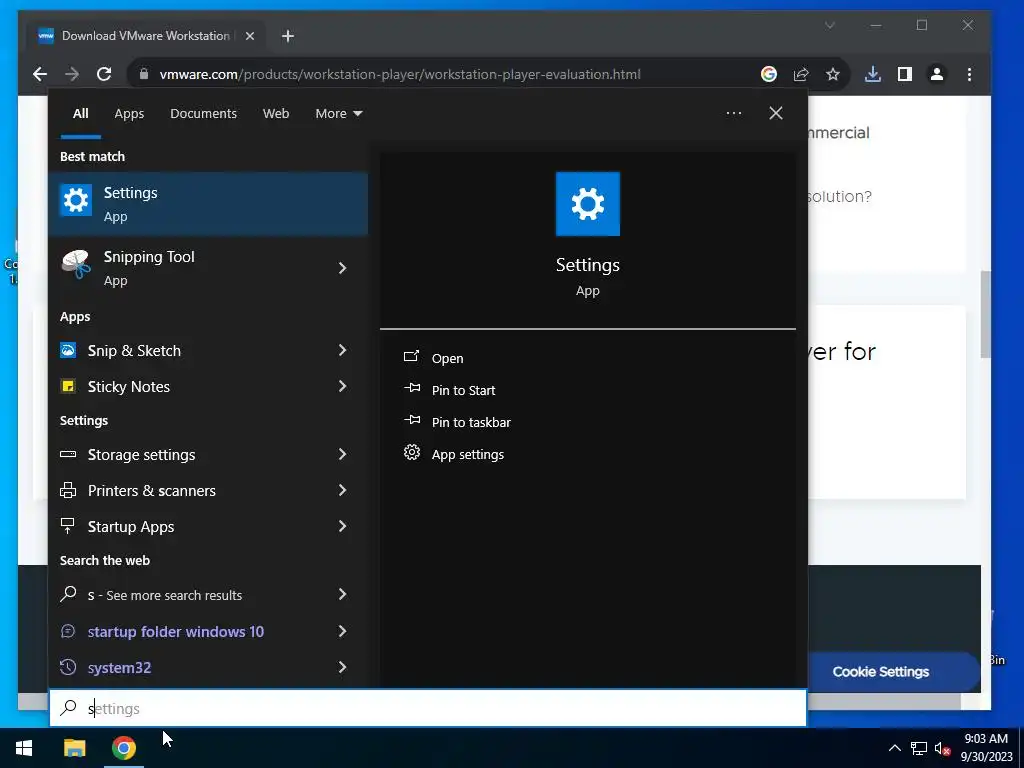Viewport: 1024px width, 768px height.
Task: Bookmark this page with the star icon
Action: click(833, 74)
